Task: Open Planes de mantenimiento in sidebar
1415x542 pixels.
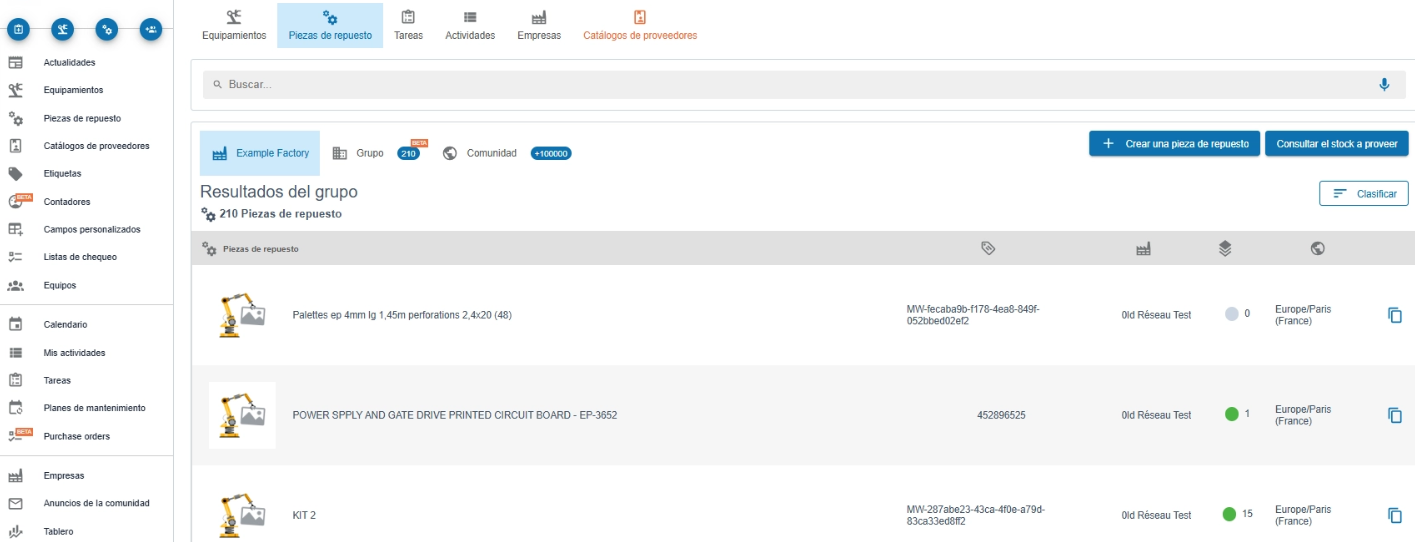Action: tap(94, 408)
